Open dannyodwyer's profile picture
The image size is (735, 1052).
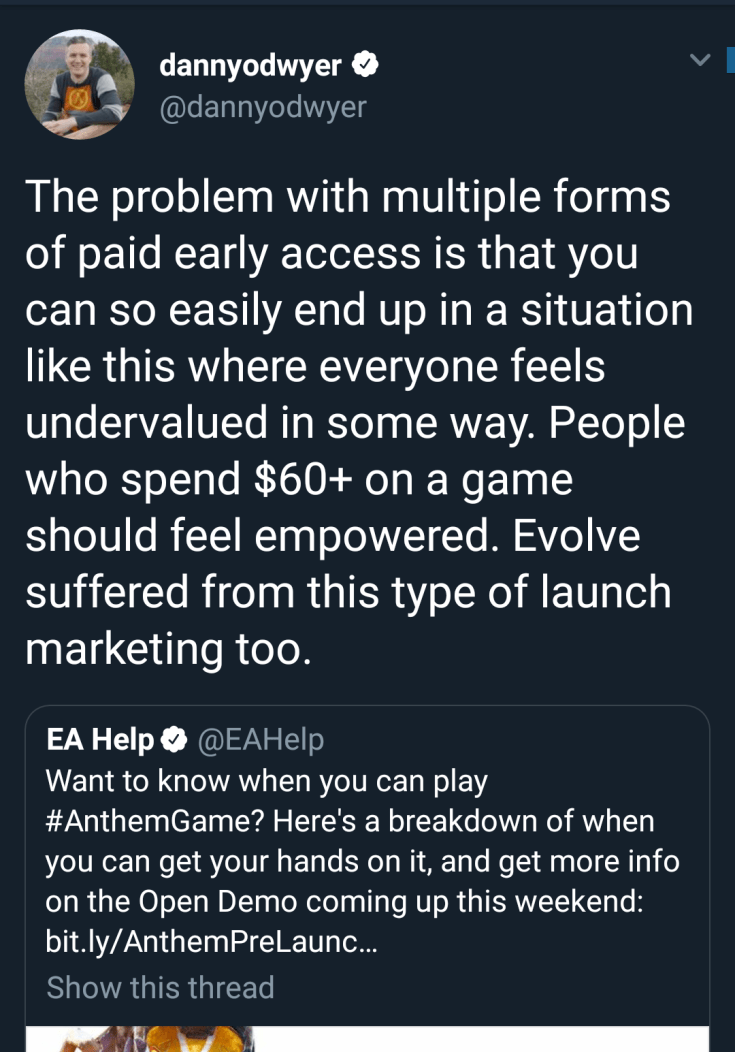coord(80,84)
